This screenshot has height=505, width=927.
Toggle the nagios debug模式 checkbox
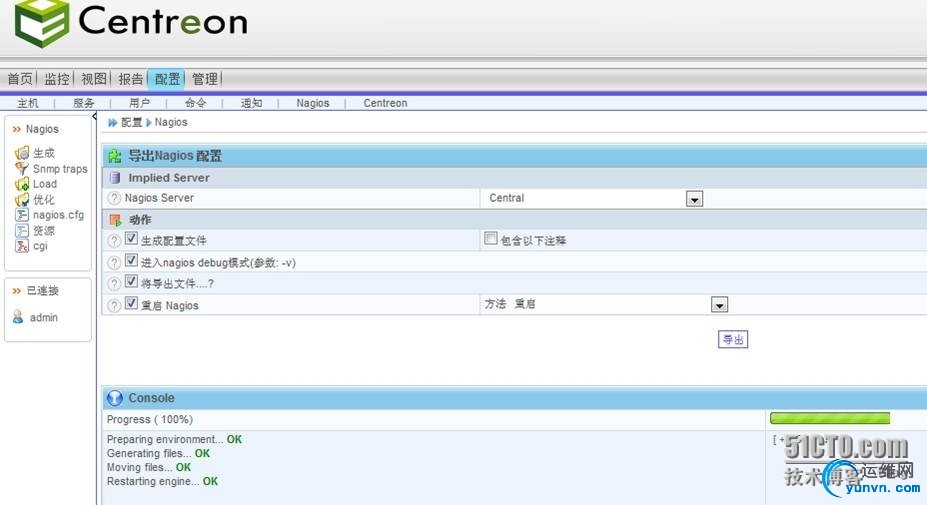[x=131, y=260]
